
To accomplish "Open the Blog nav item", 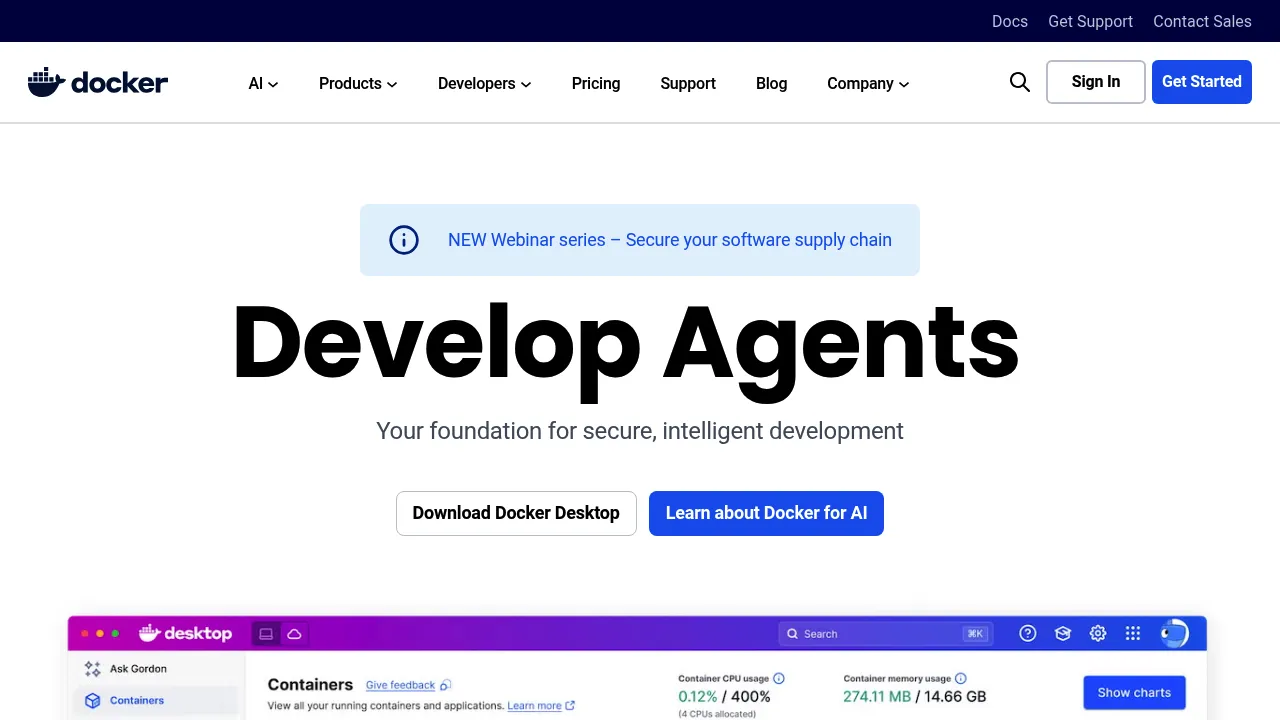I will (771, 84).
